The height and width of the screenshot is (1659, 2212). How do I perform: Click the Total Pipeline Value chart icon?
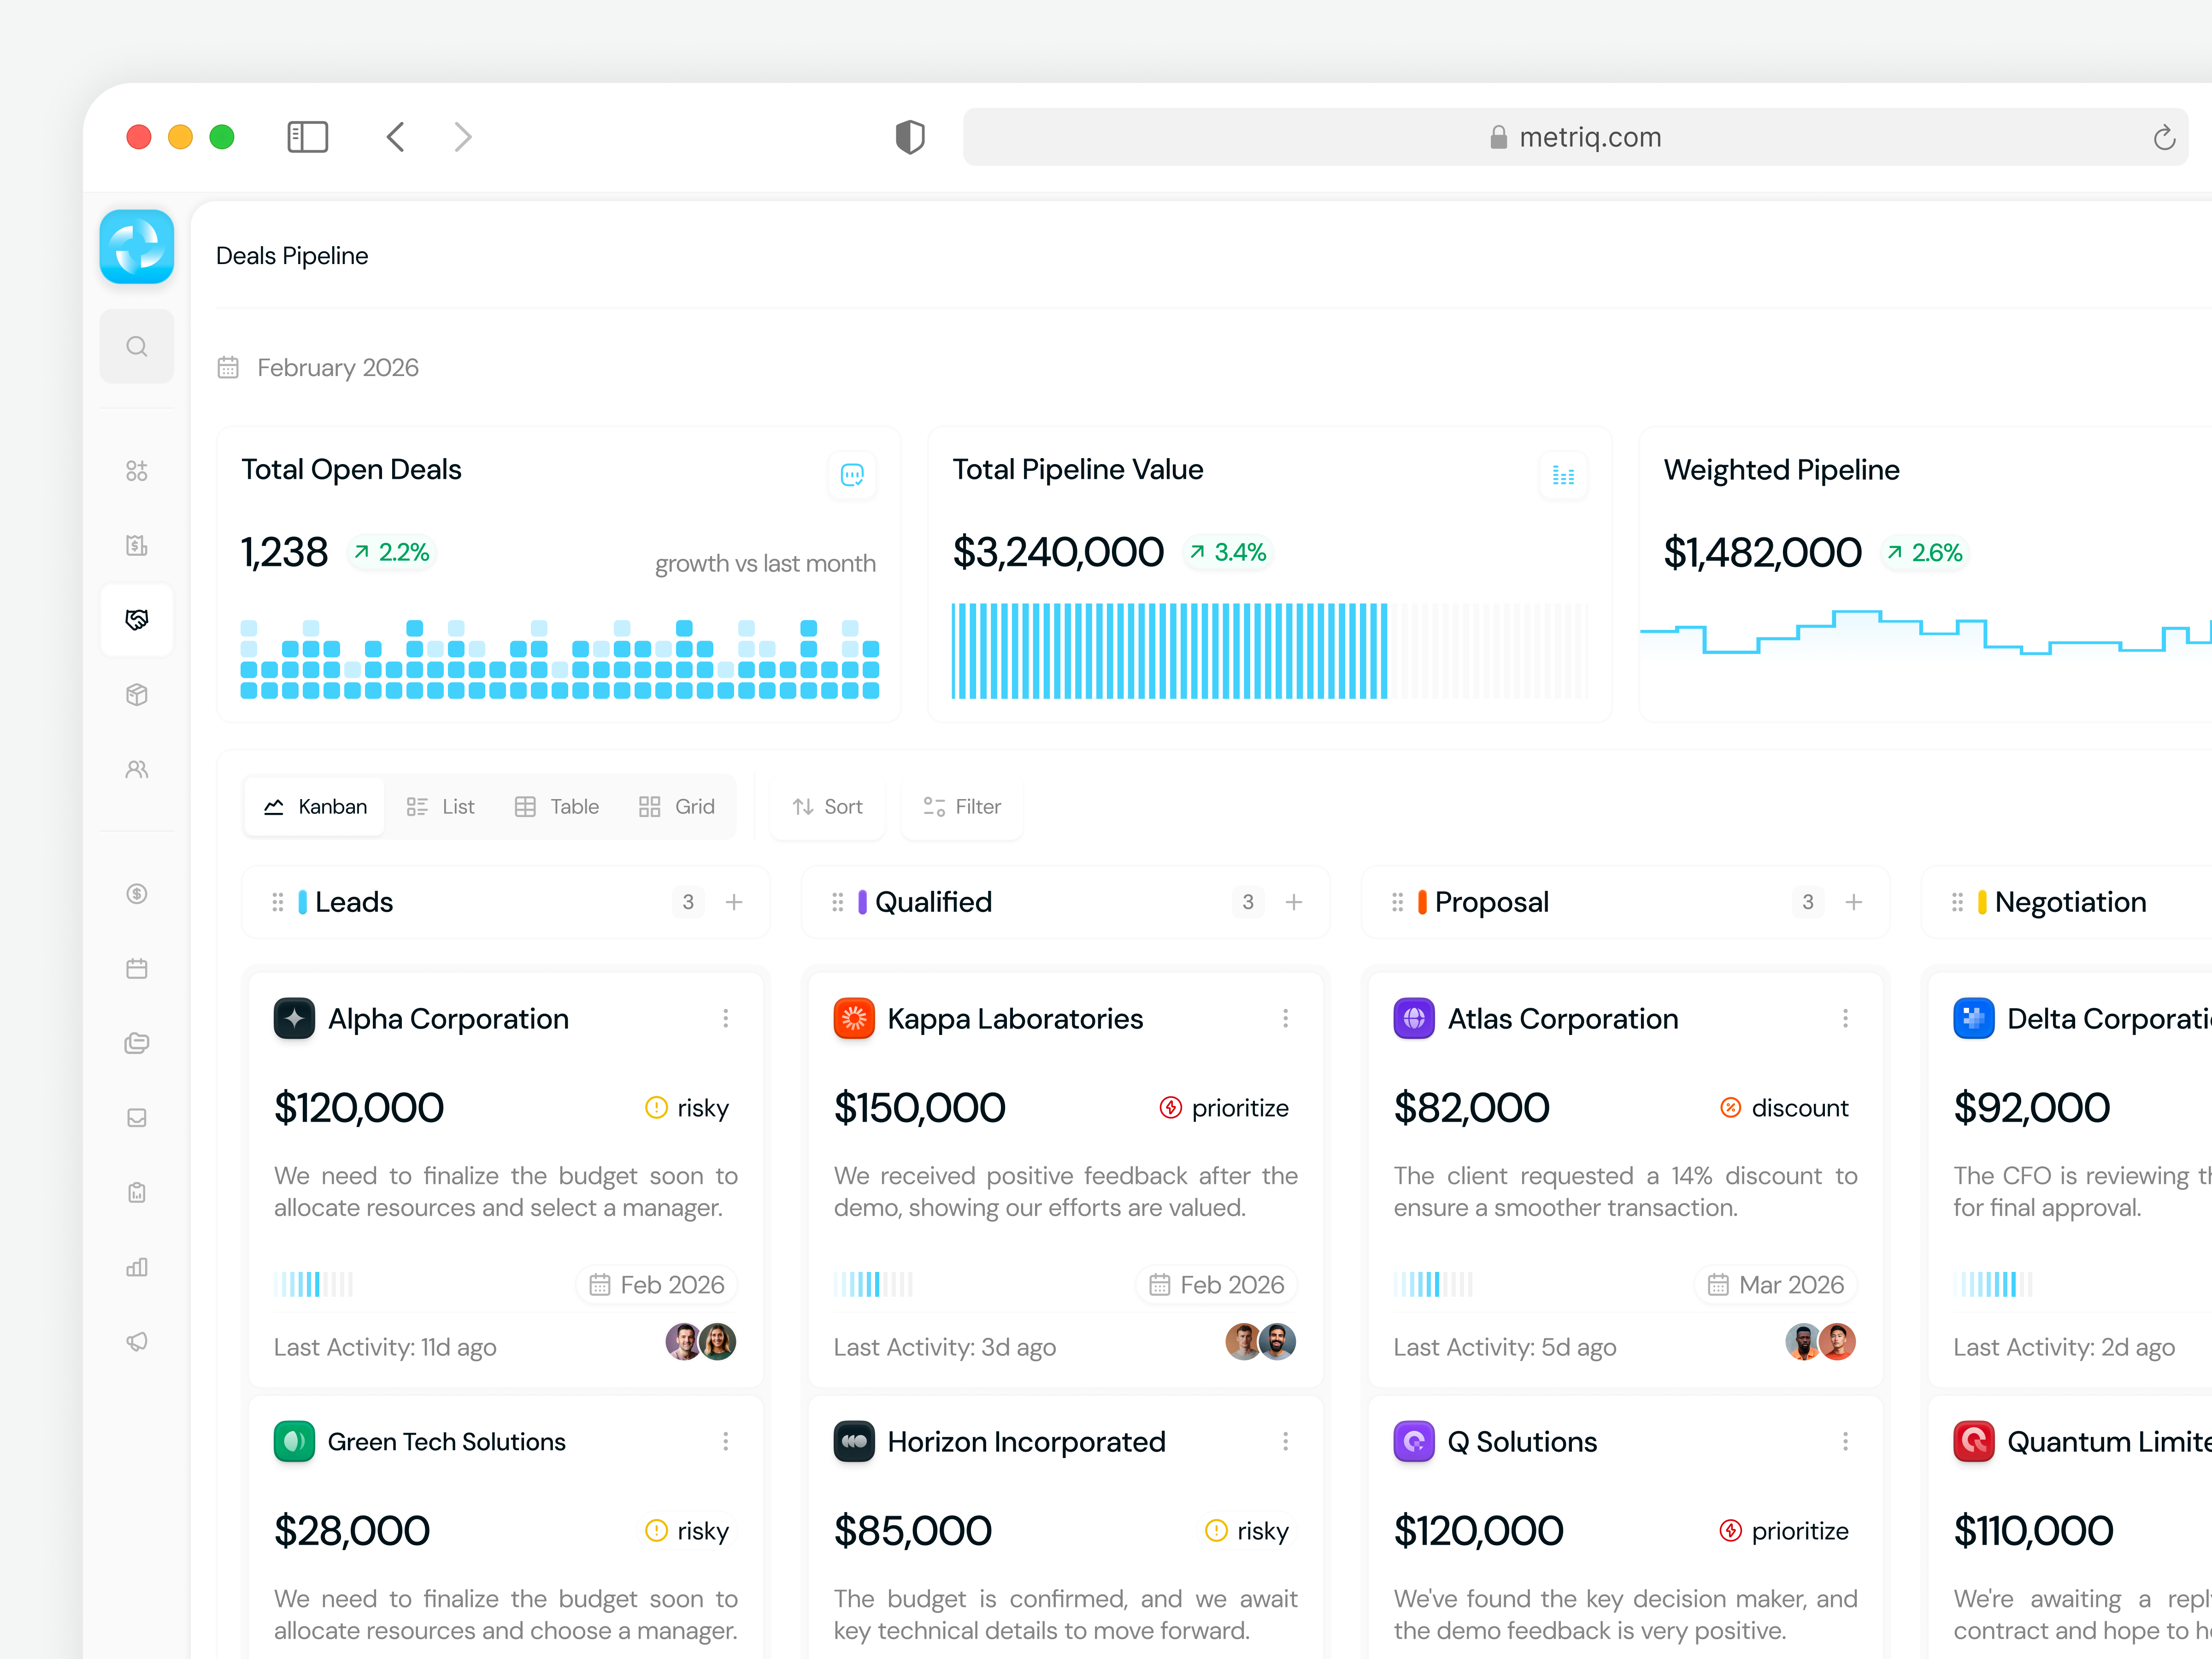[1563, 475]
